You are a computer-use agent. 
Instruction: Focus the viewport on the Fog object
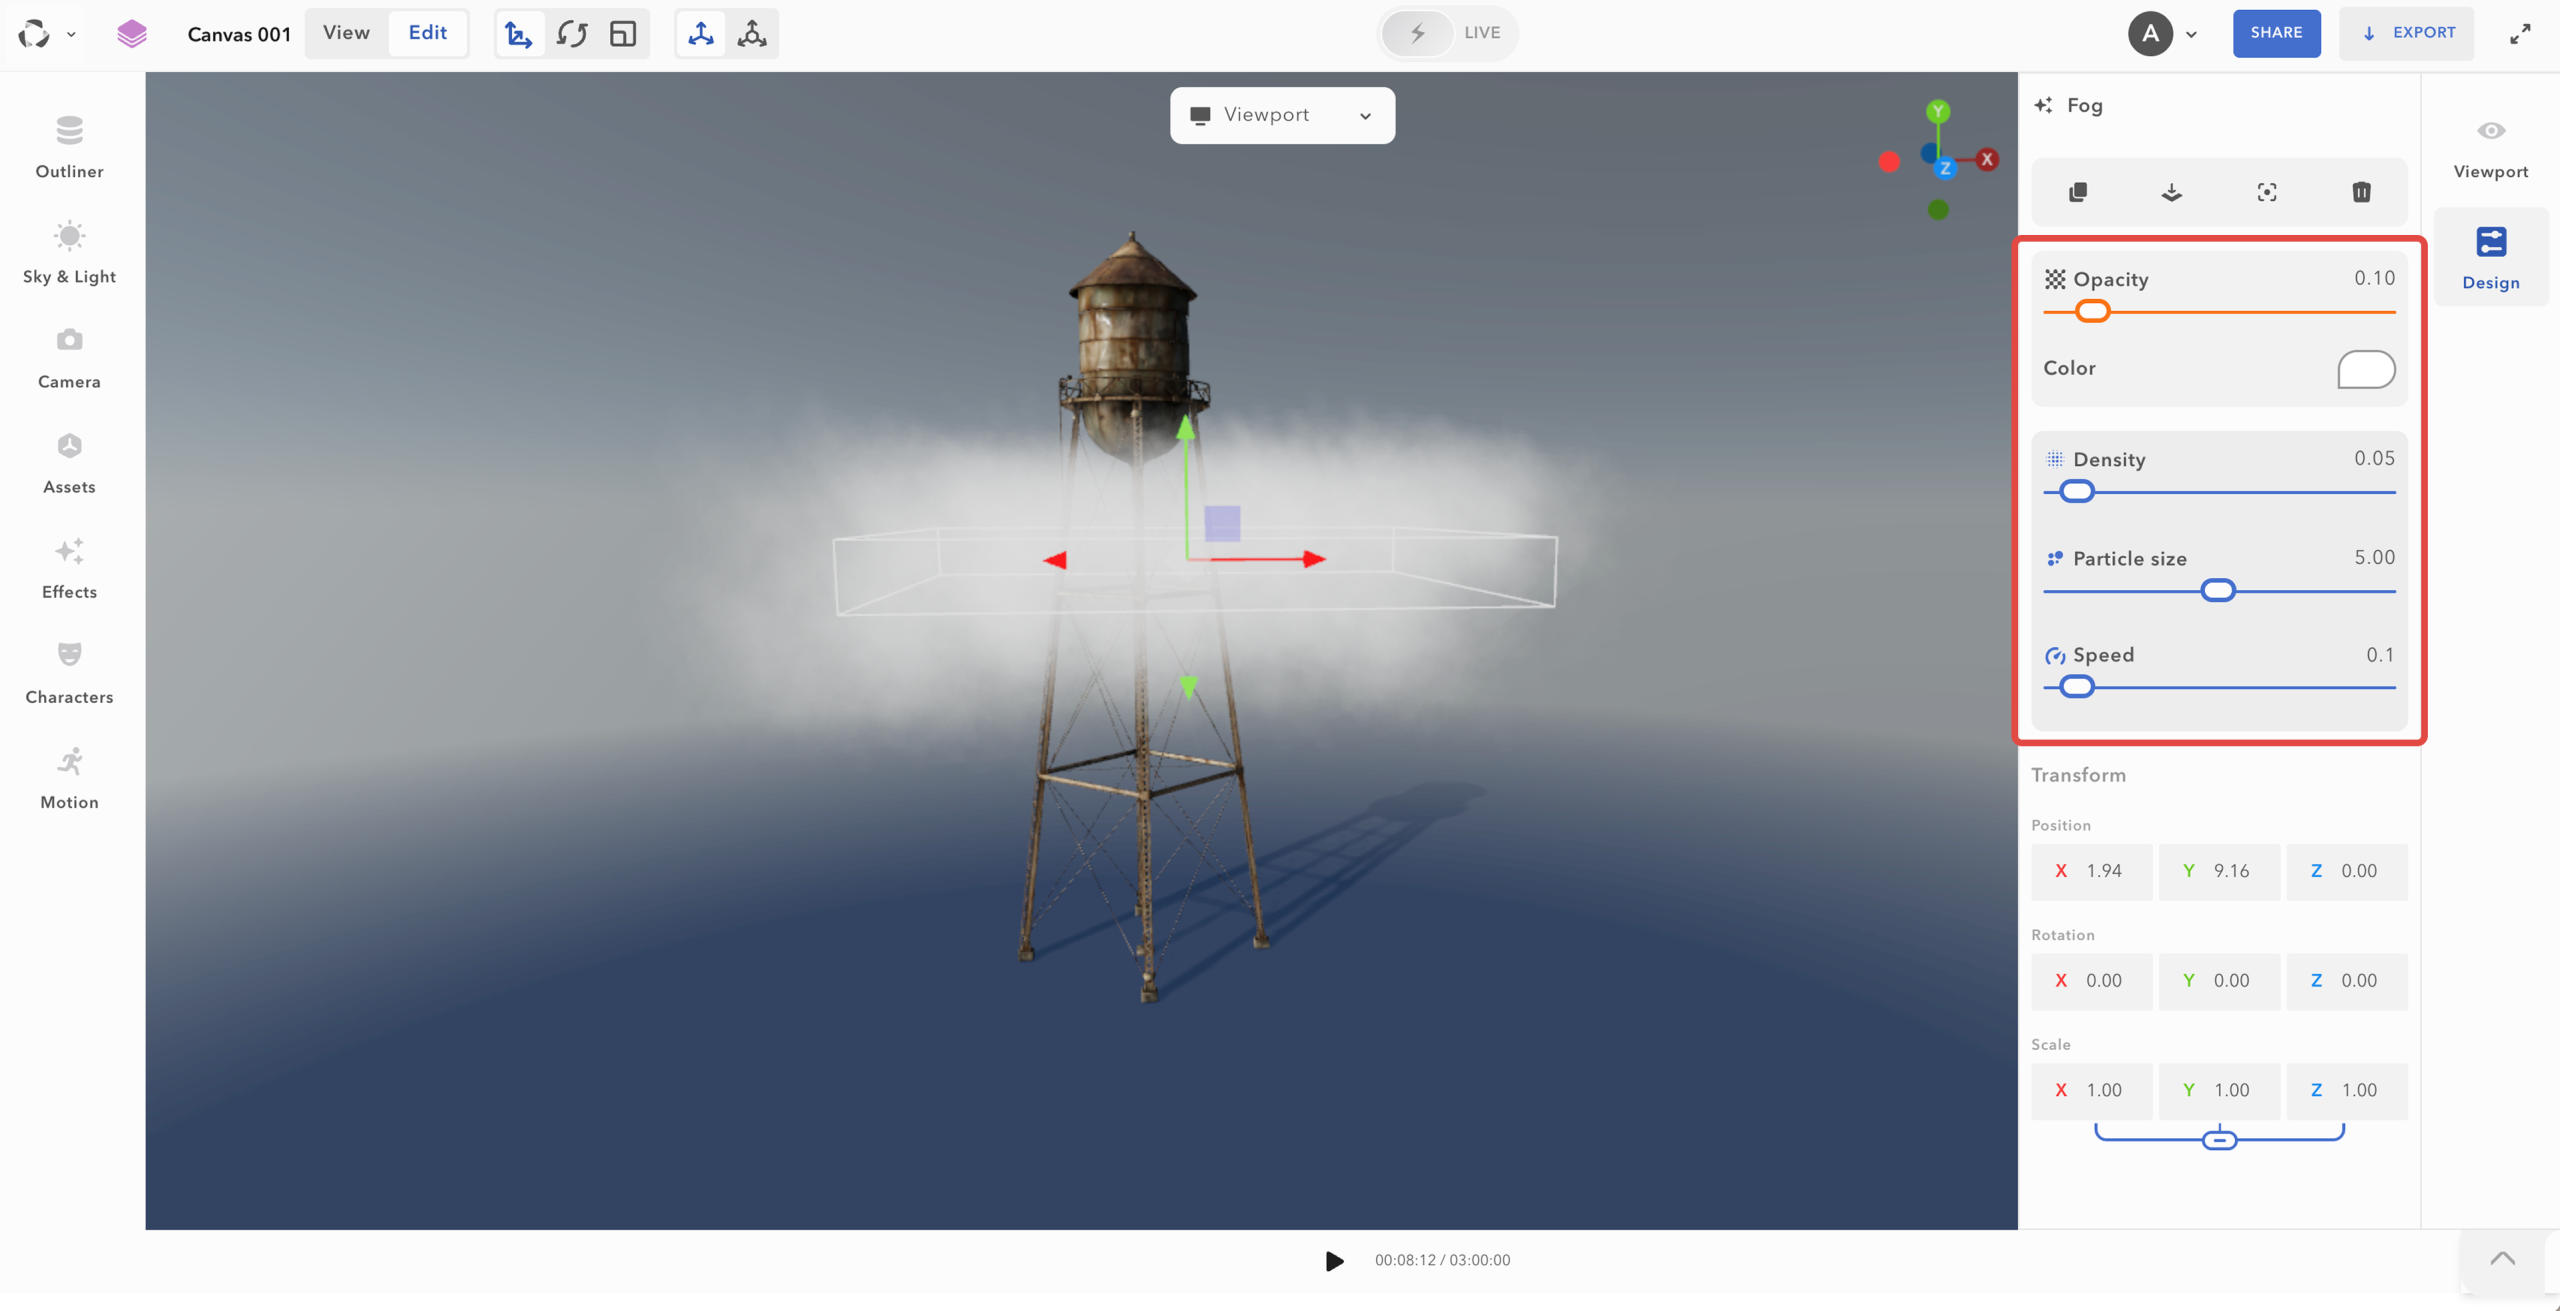coord(2266,192)
